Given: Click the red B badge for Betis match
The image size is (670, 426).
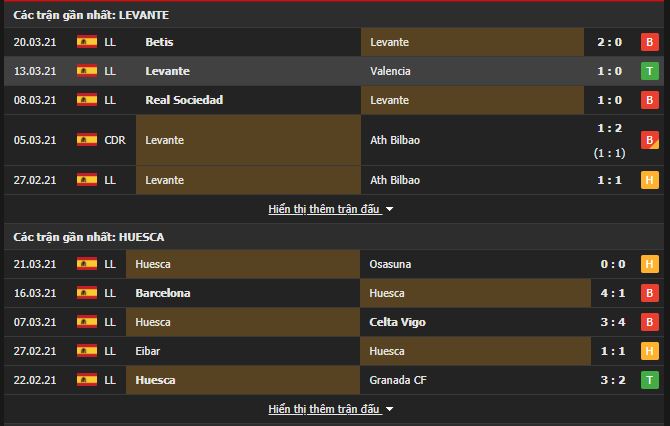Looking at the screenshot, I should tap(649, 42).
